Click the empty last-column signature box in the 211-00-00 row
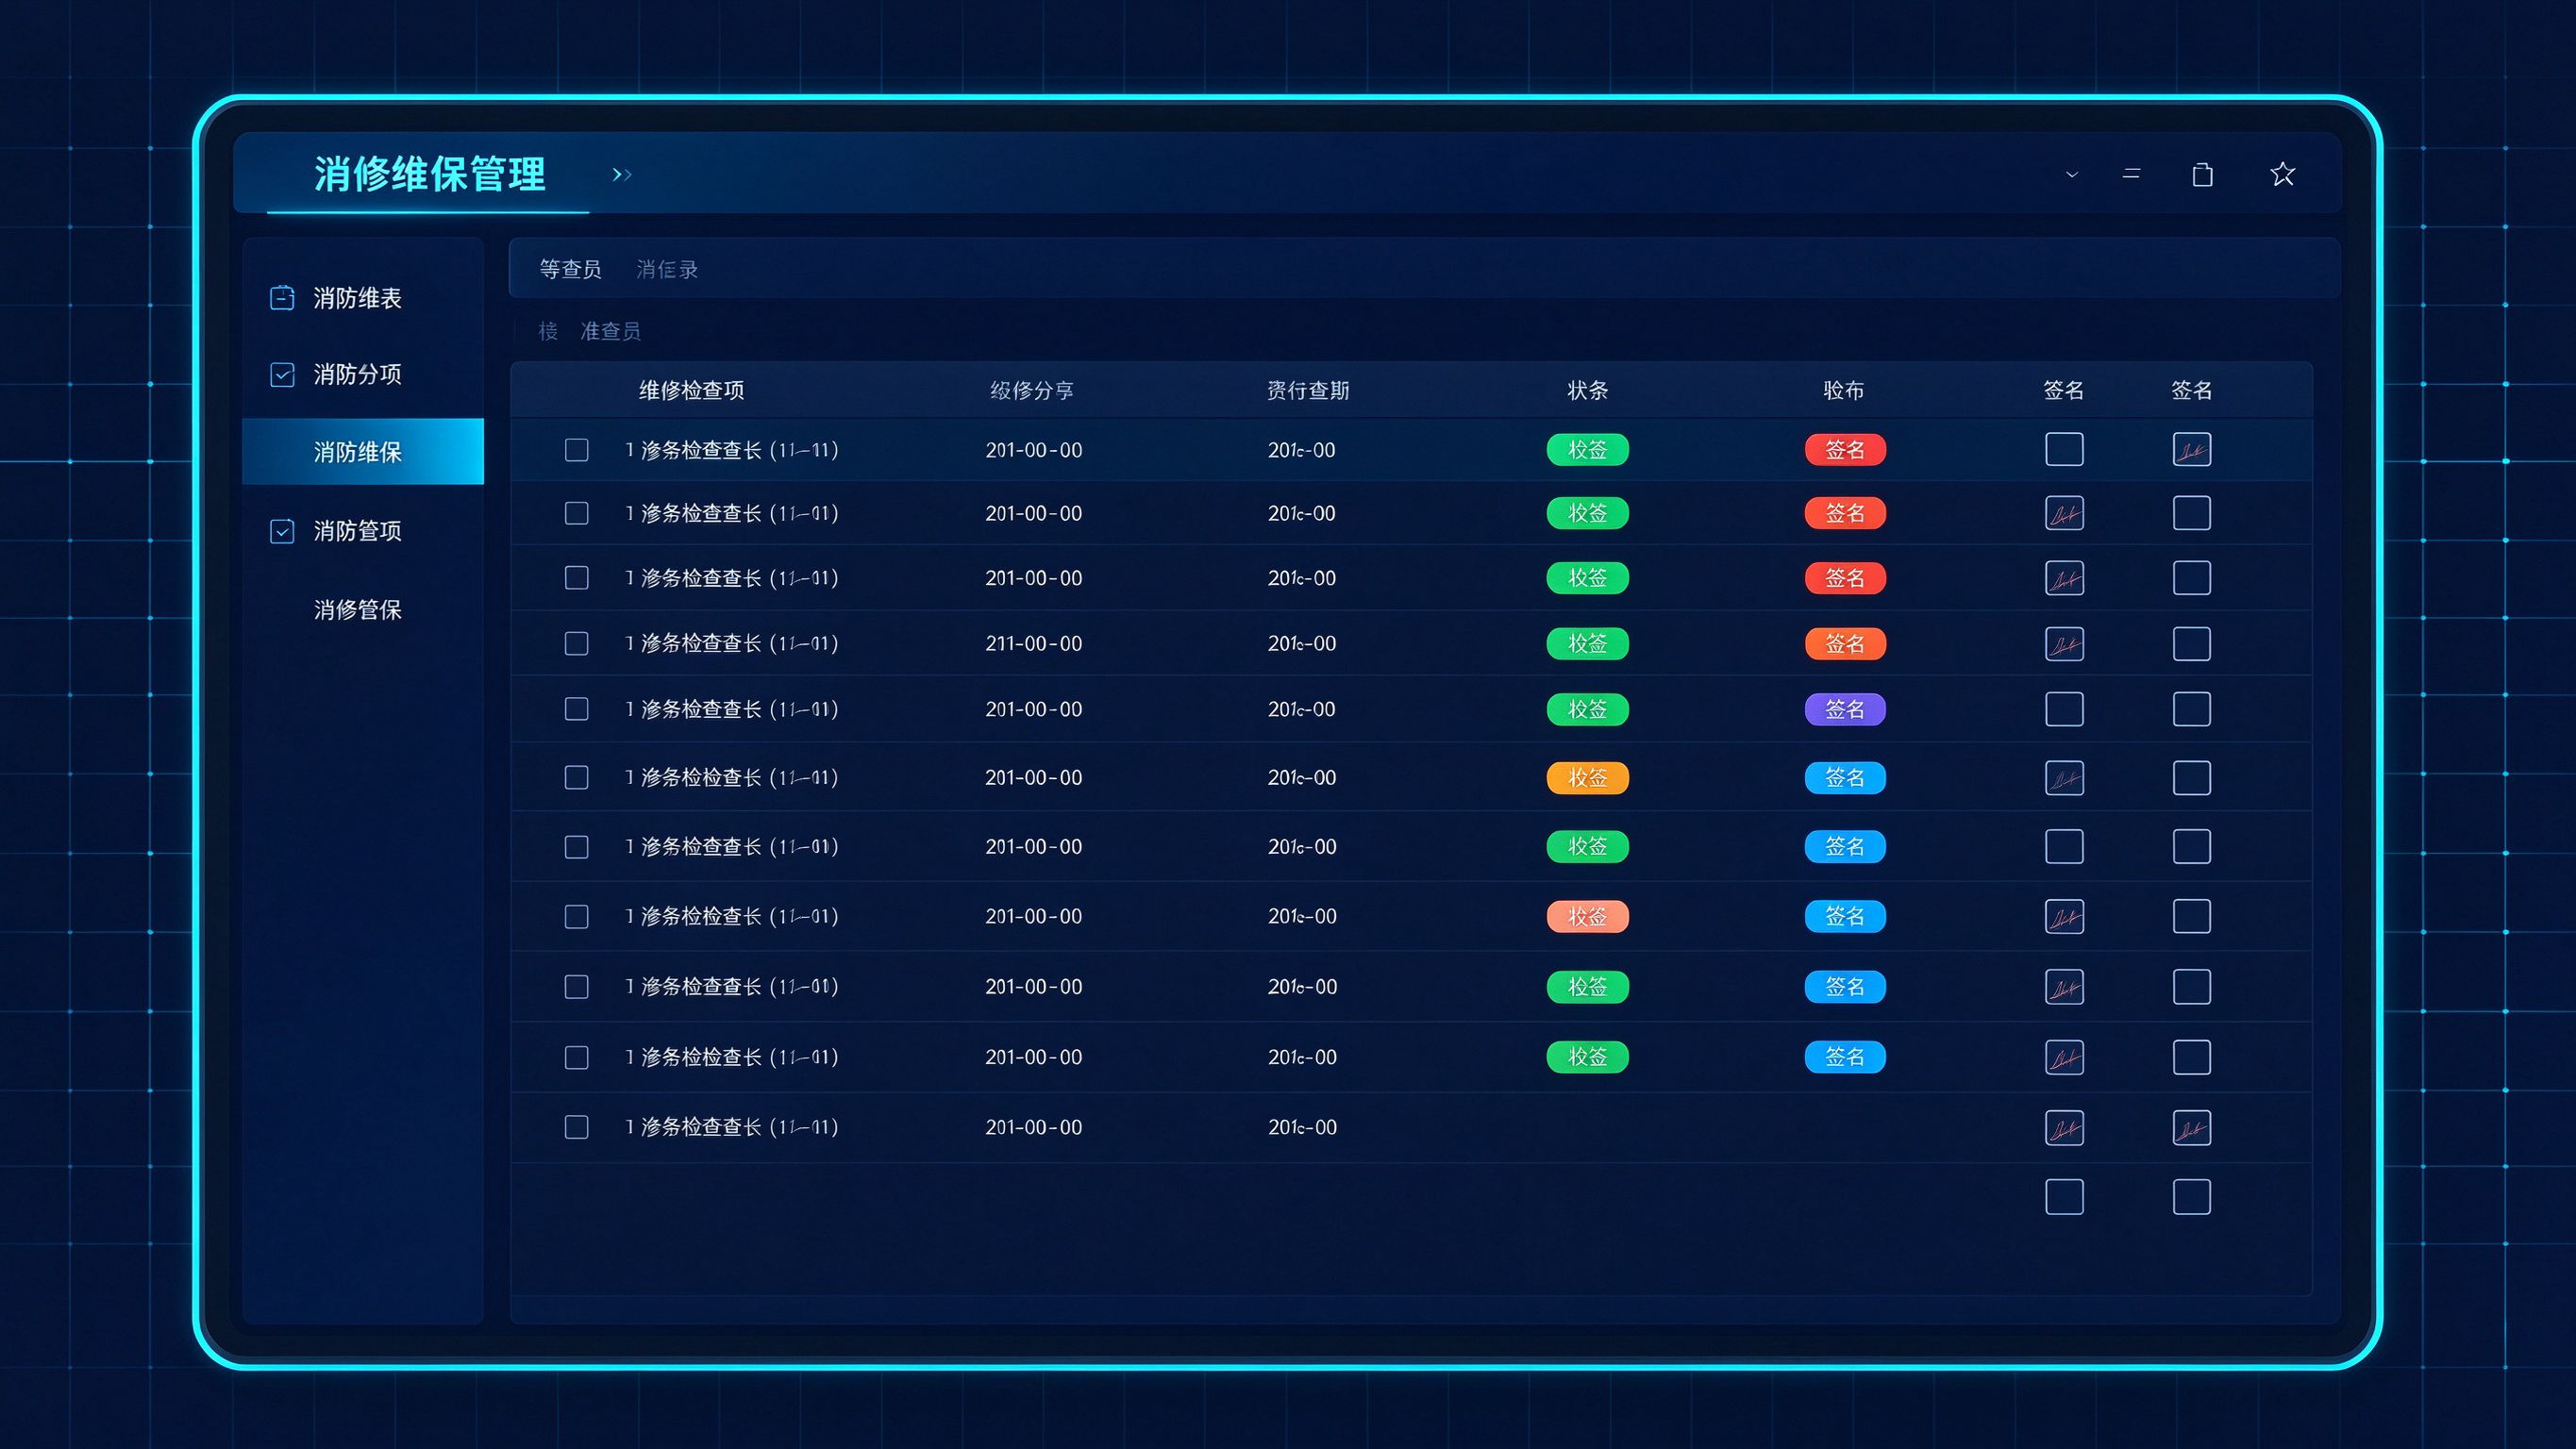 click(2192, 644)
